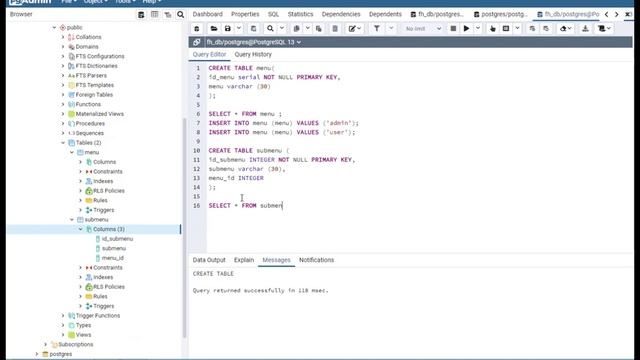The width and height of the screenshot is (640, 360).
Task: Run the query with the Execute play button
Action: coord(466,29)
